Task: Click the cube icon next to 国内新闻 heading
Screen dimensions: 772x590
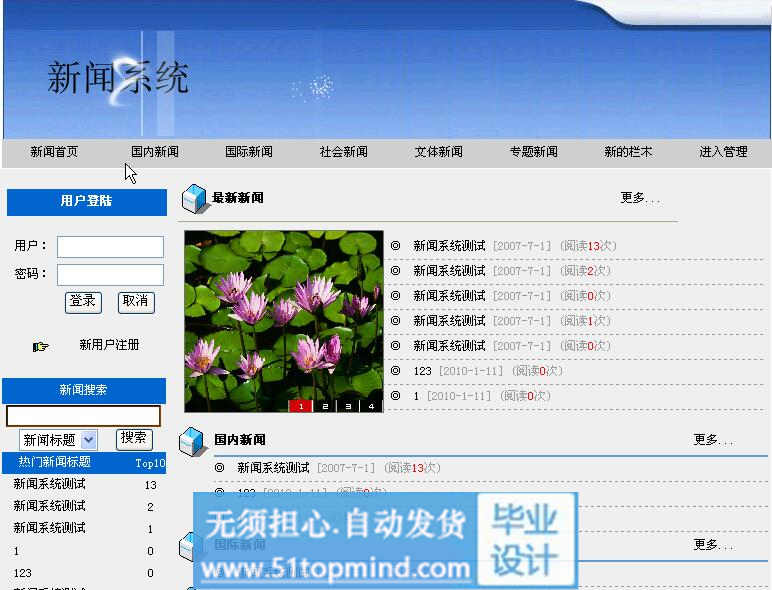Action: [x=192, y=441]
